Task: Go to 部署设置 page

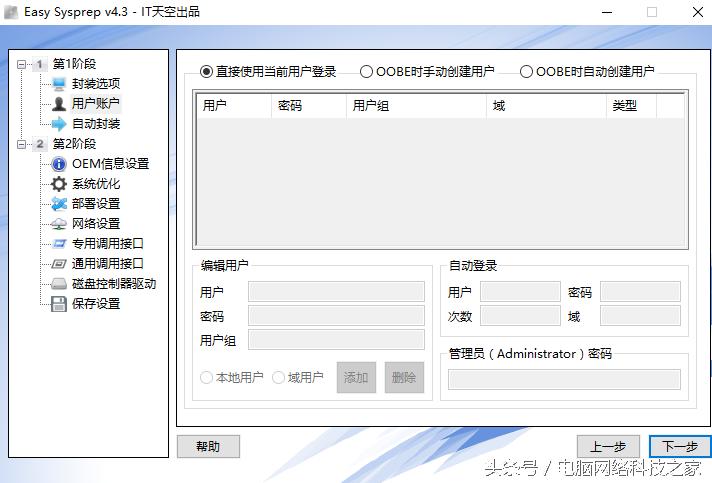Action: click(x=96, y=204)
